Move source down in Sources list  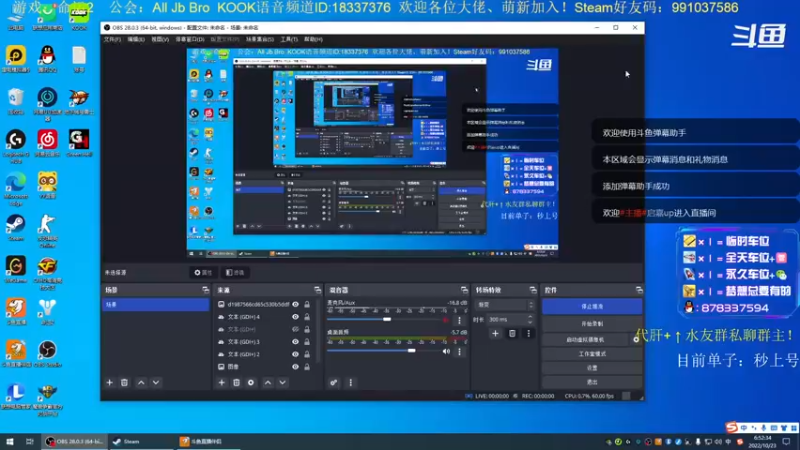point(283,383)
